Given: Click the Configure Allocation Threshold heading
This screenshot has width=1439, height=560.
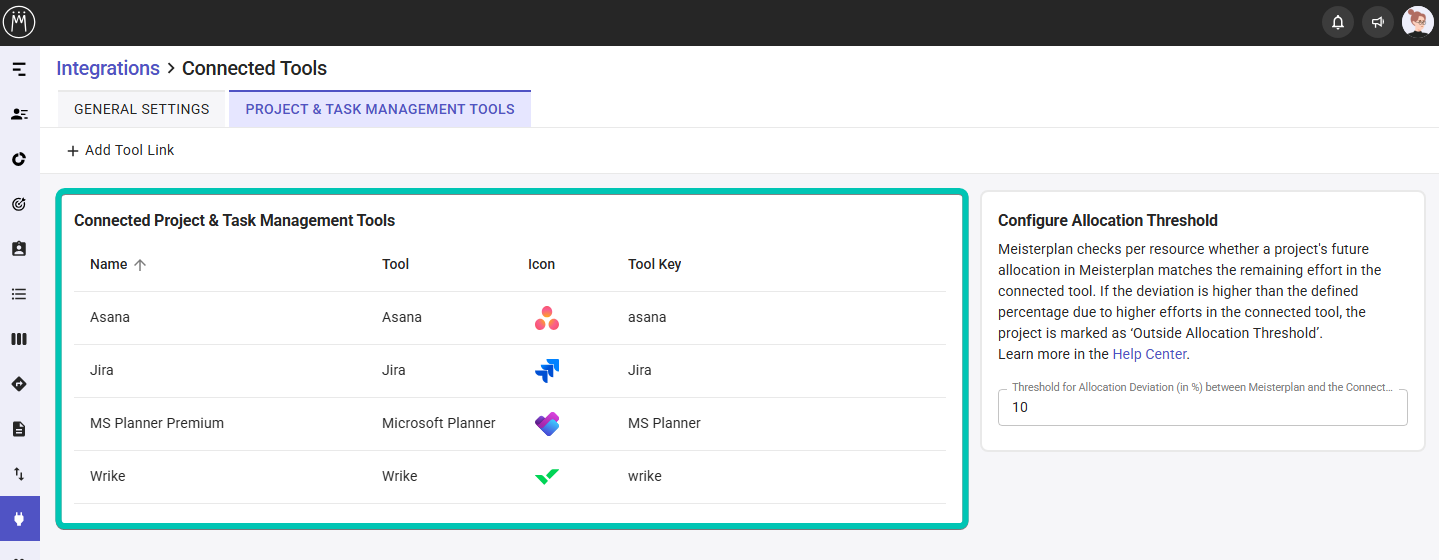Looking at the screenshot, I should tap(1108, 220).
